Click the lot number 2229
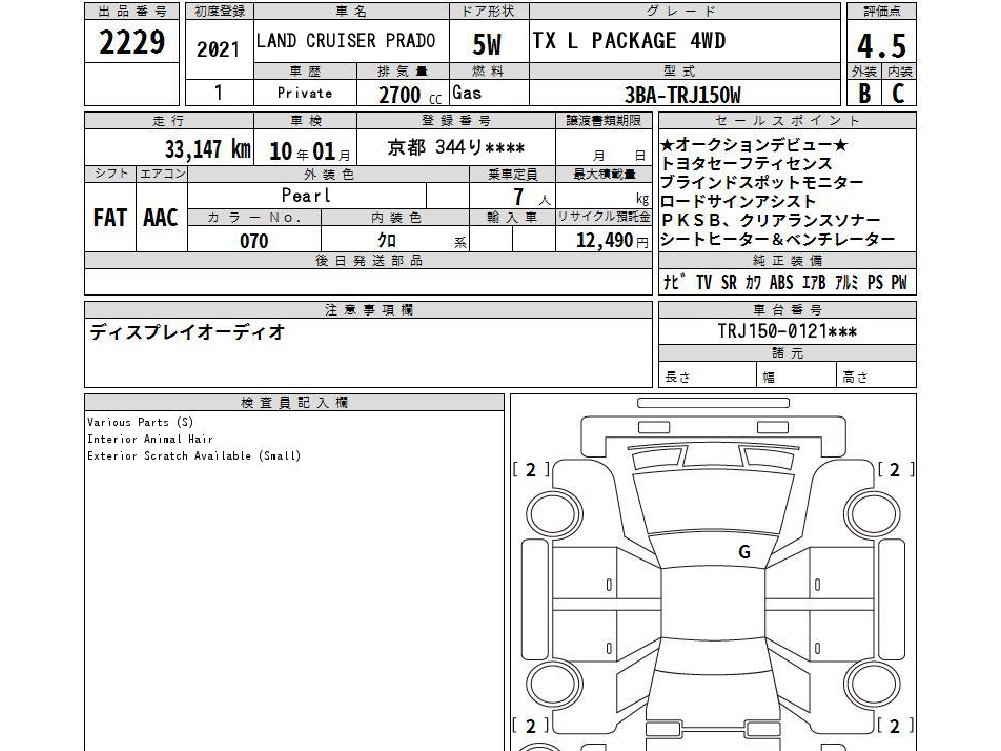Screen dimensions: 1001x751 coord(132,42)
